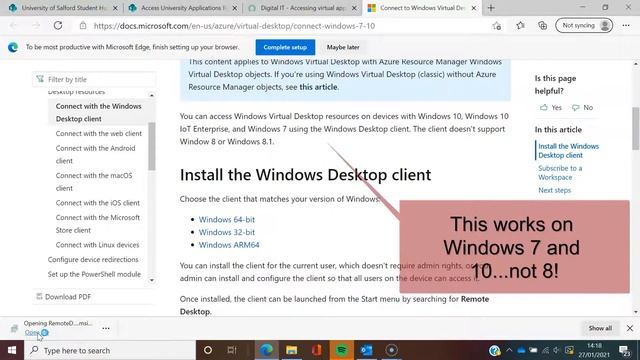This screenshot has height=360, width=640.
Task: Open File Explorer from taskbar
Action: point(291,350)
